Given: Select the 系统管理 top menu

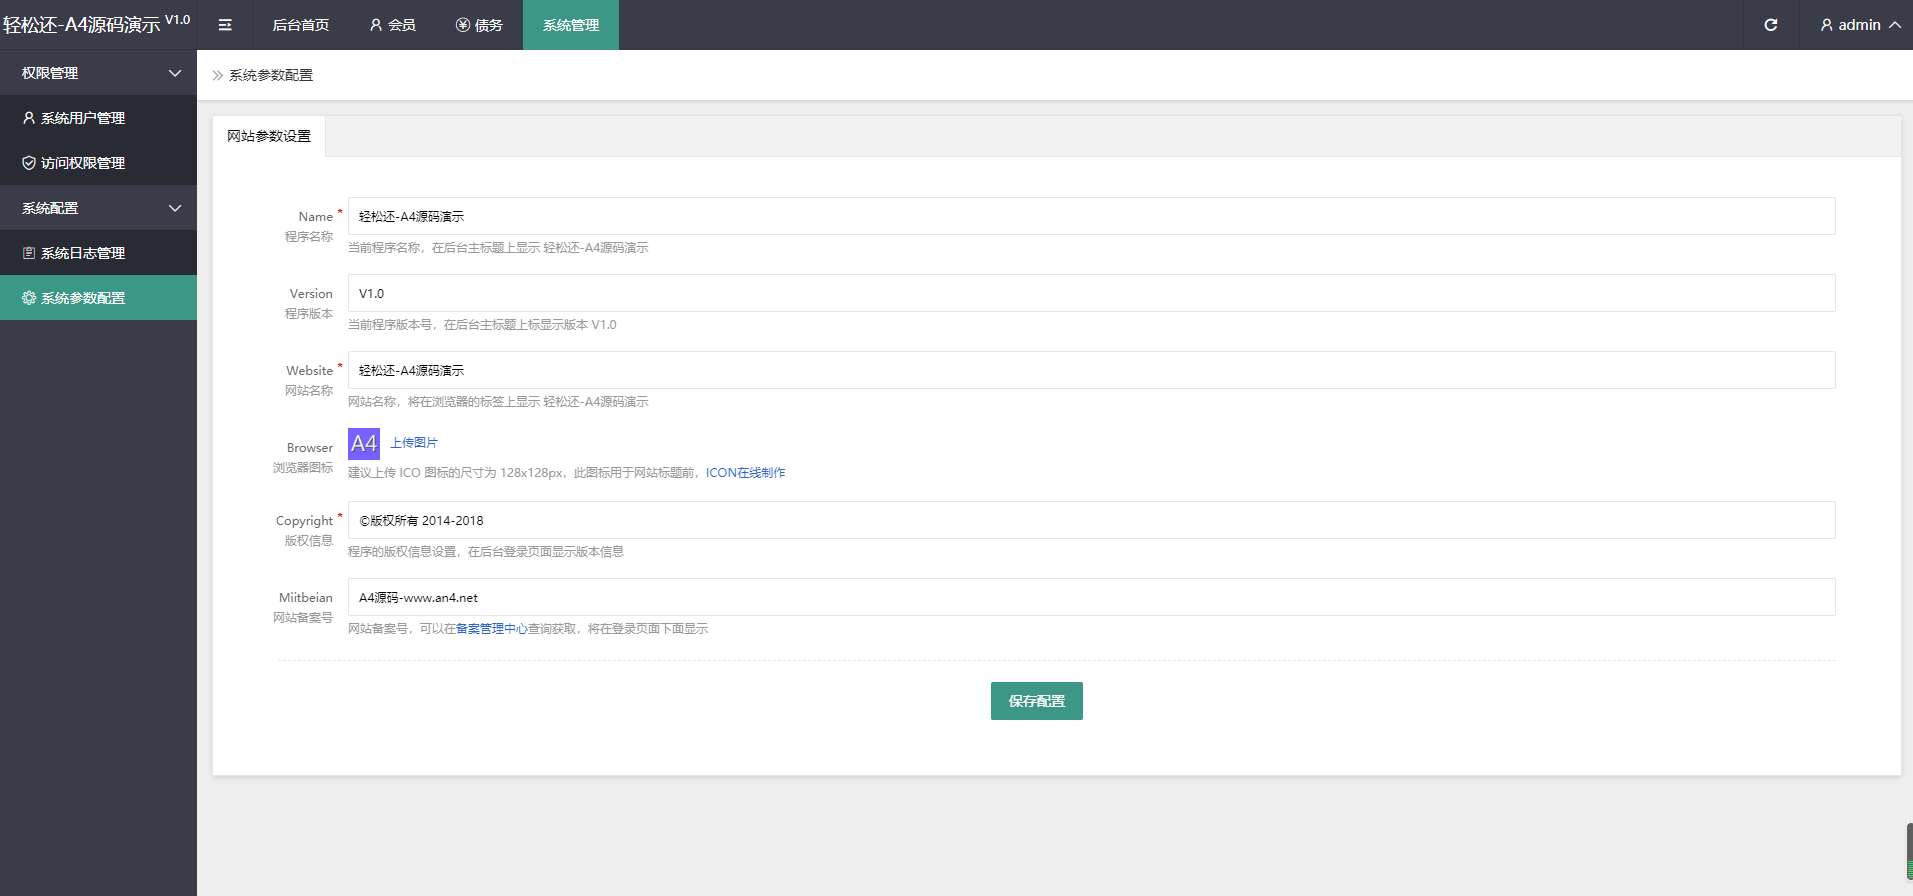Looking at the screenshot, I should click(x=570, y=25).
